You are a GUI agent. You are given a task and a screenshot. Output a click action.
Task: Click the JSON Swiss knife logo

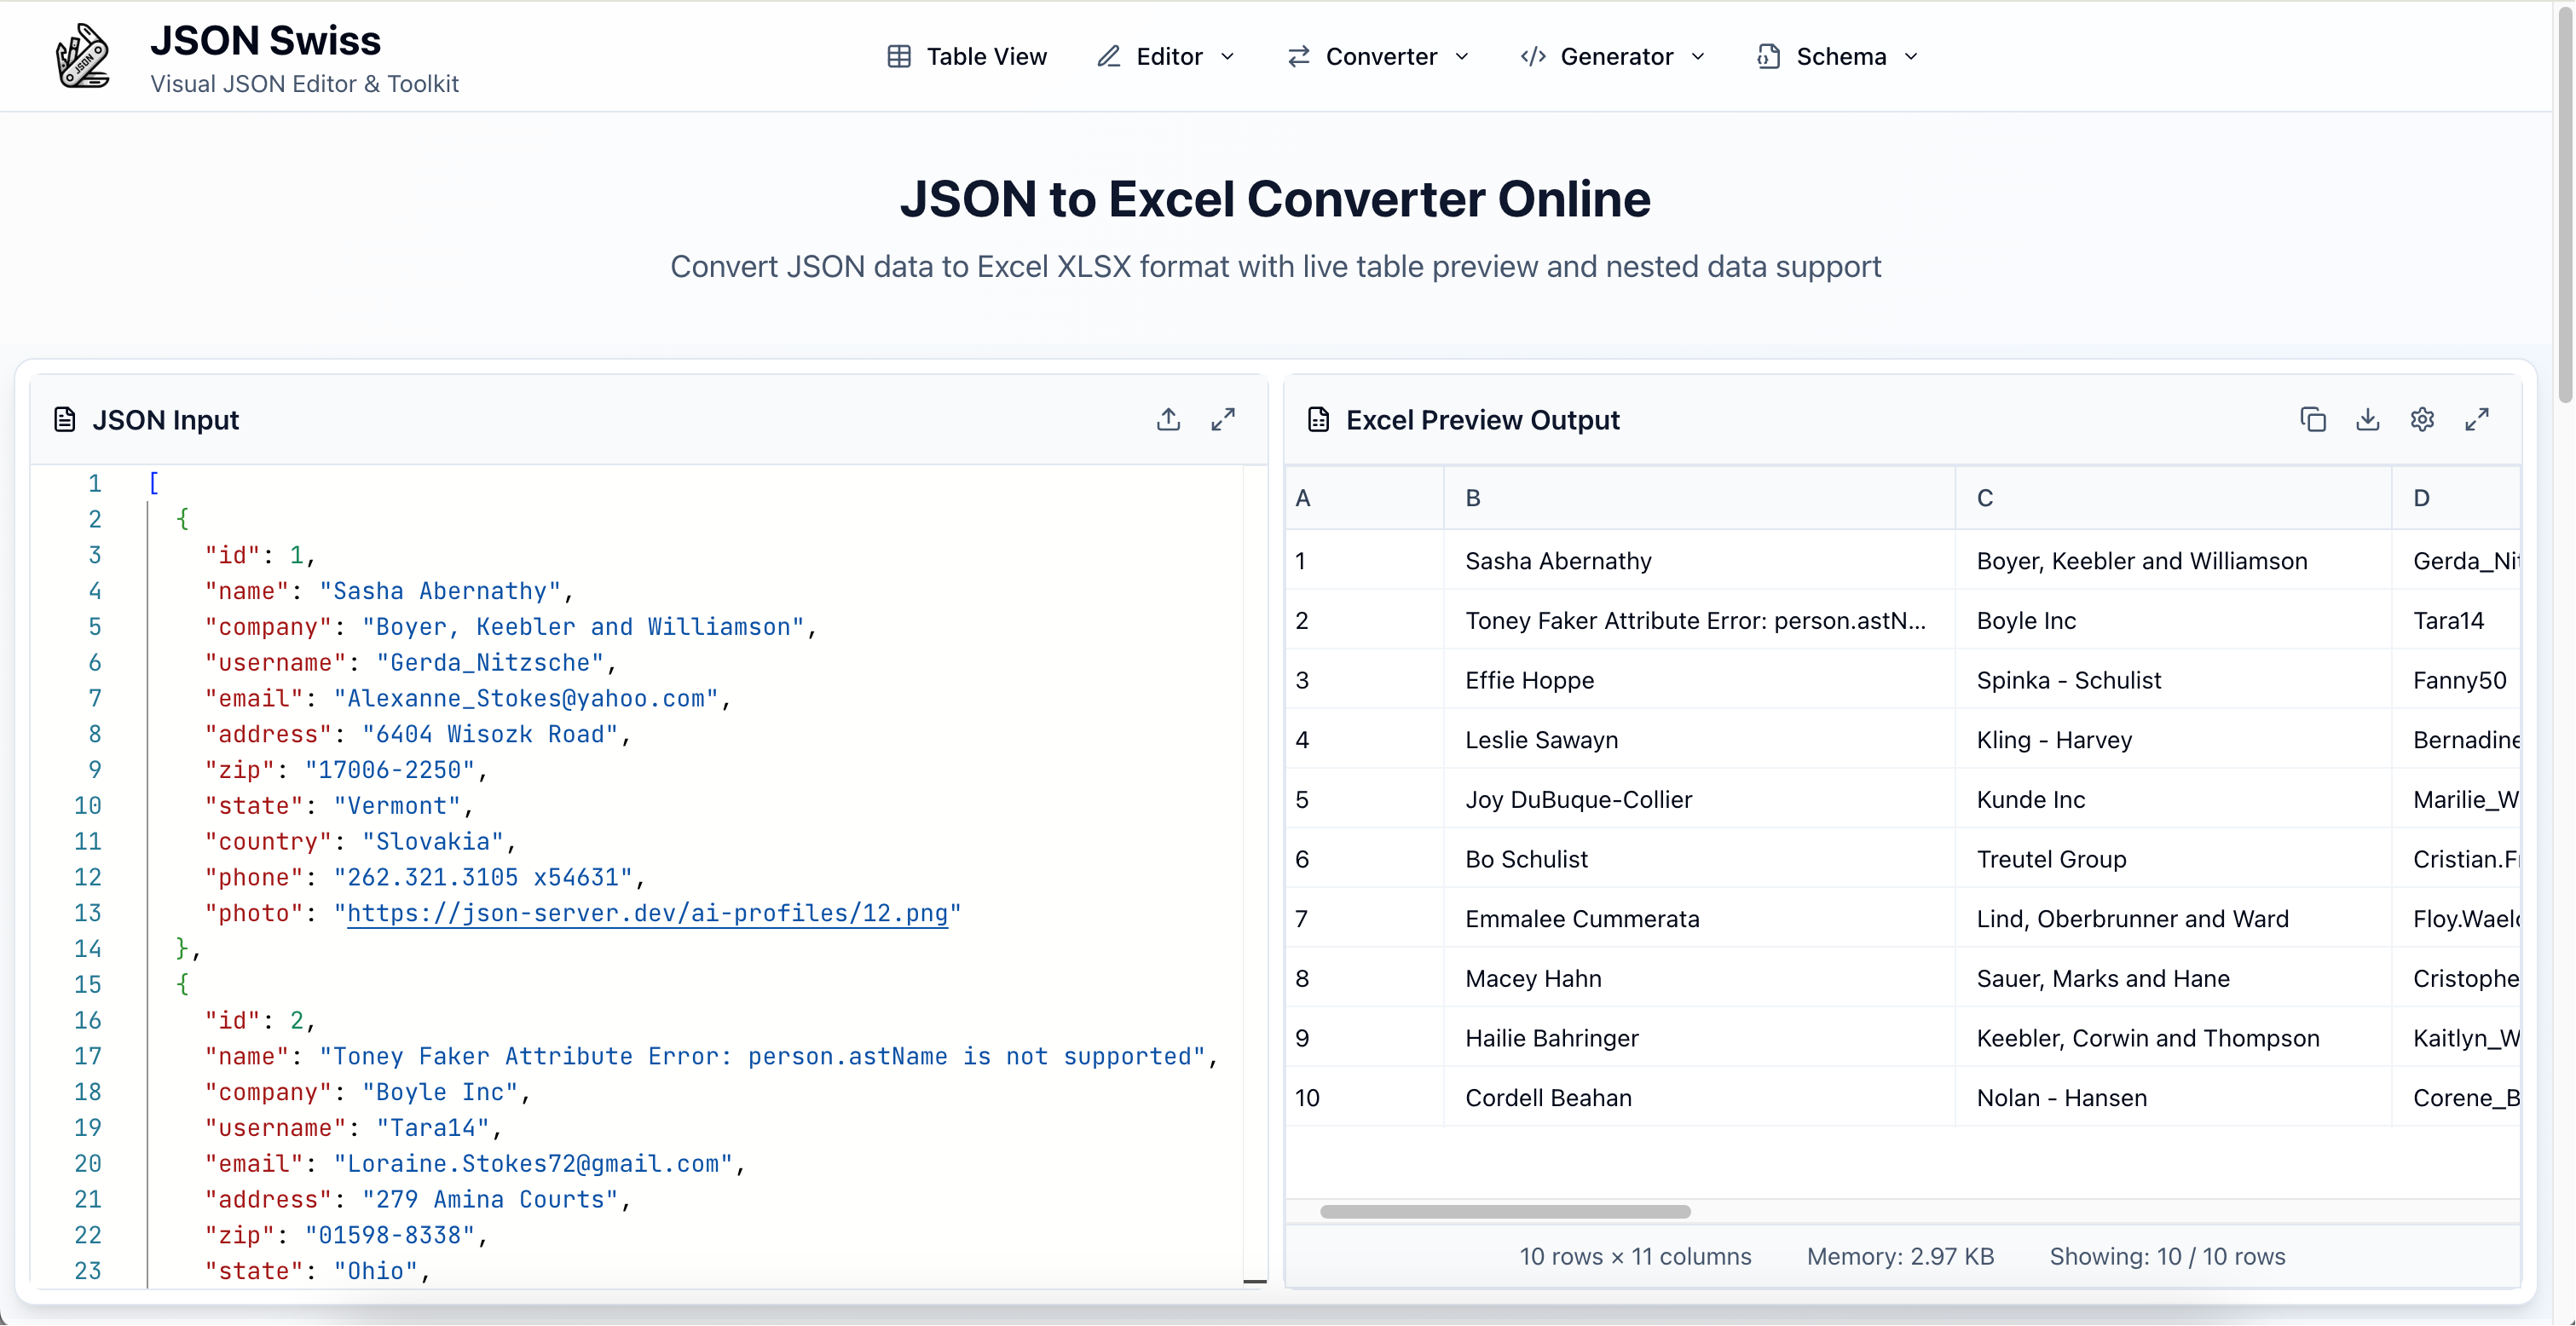[x=82, y=56]
